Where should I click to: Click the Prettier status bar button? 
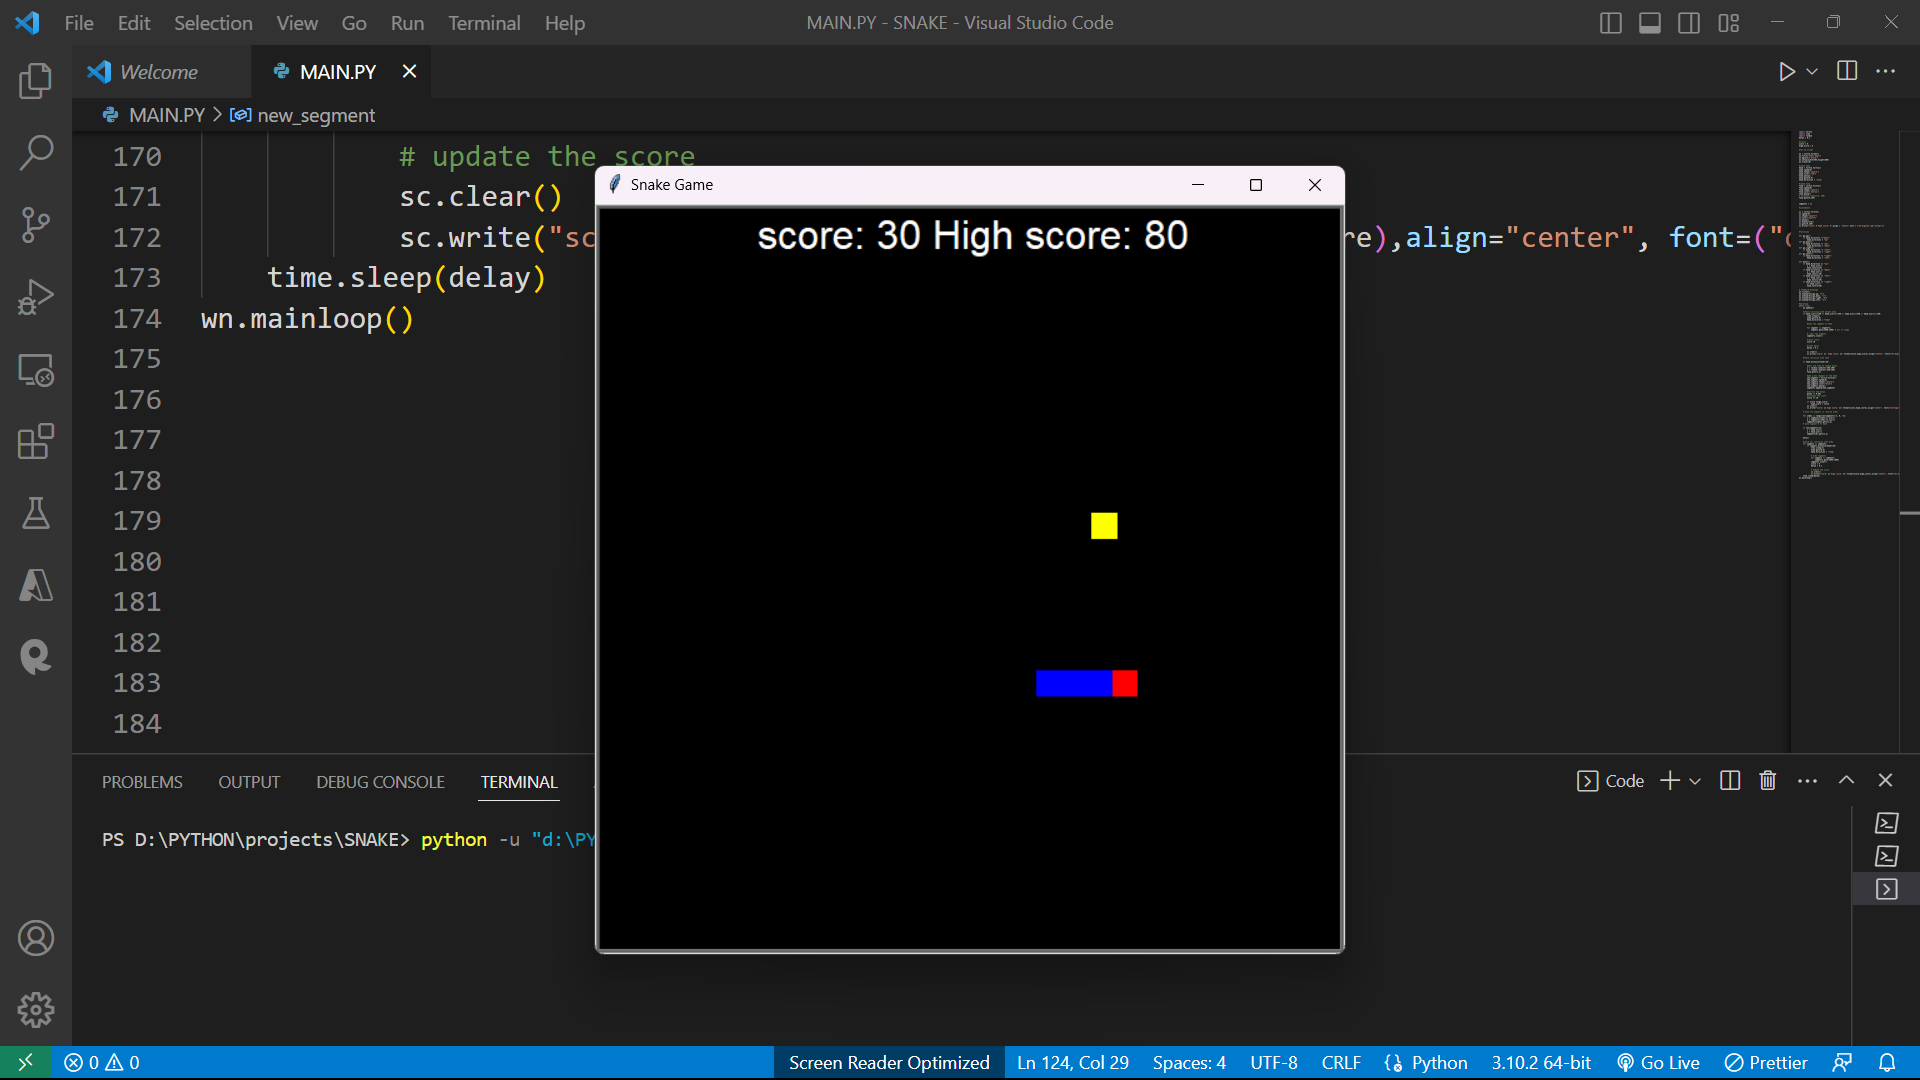click(x=1766, y=1062)
